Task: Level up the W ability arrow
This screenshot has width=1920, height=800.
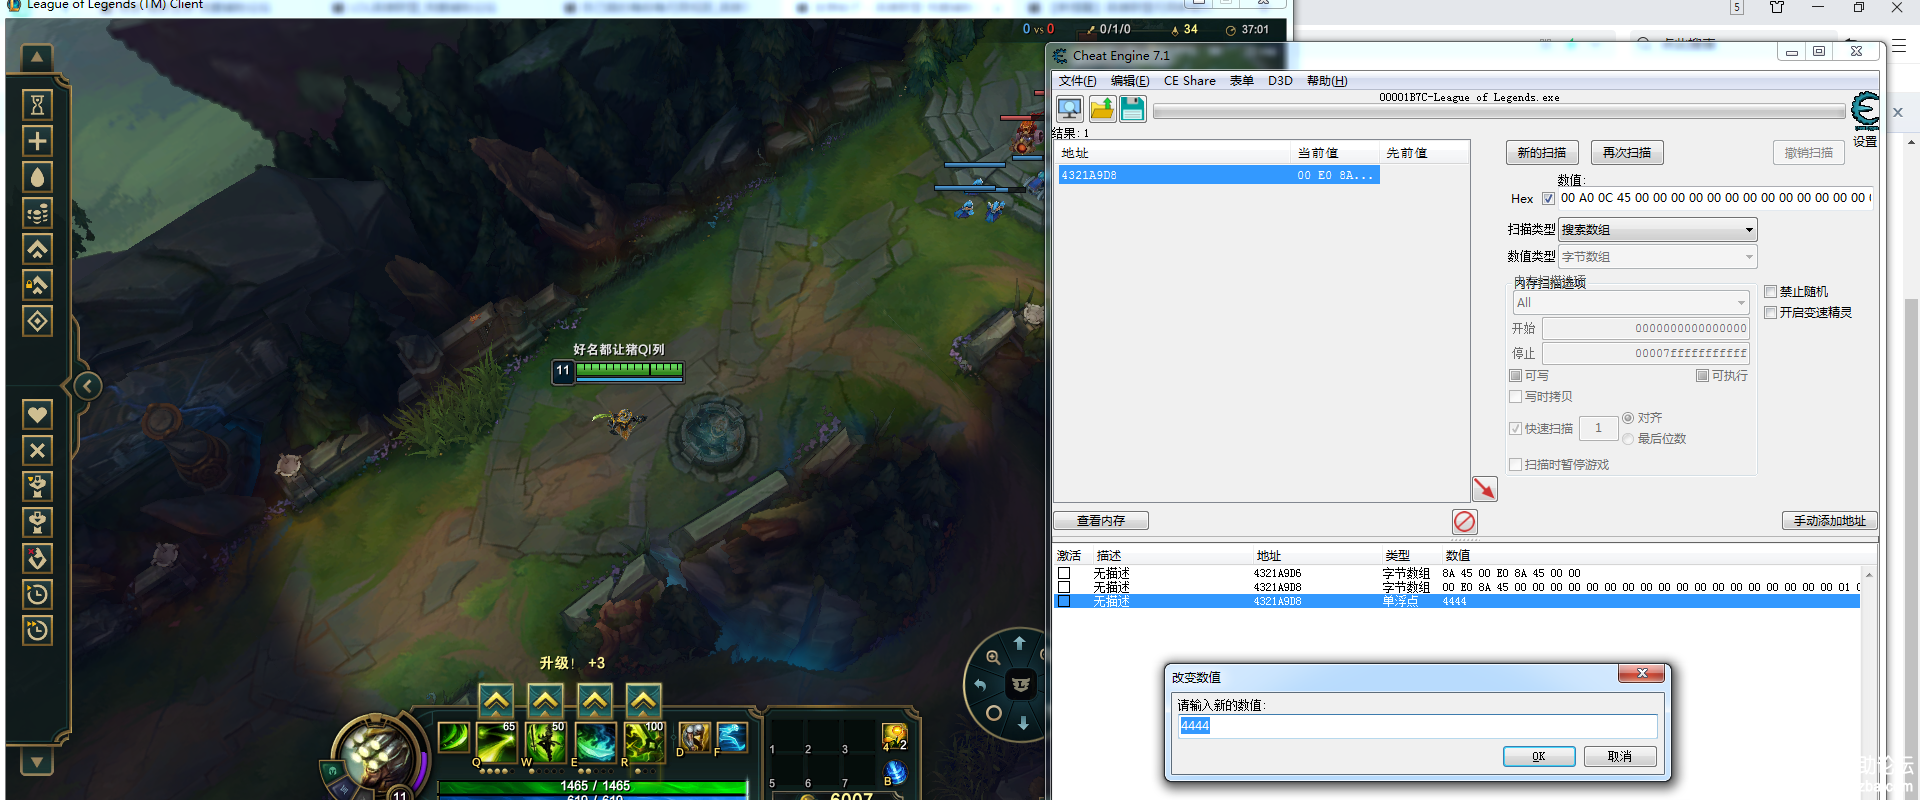Action: pyautogui.click(x=545, y=701)
